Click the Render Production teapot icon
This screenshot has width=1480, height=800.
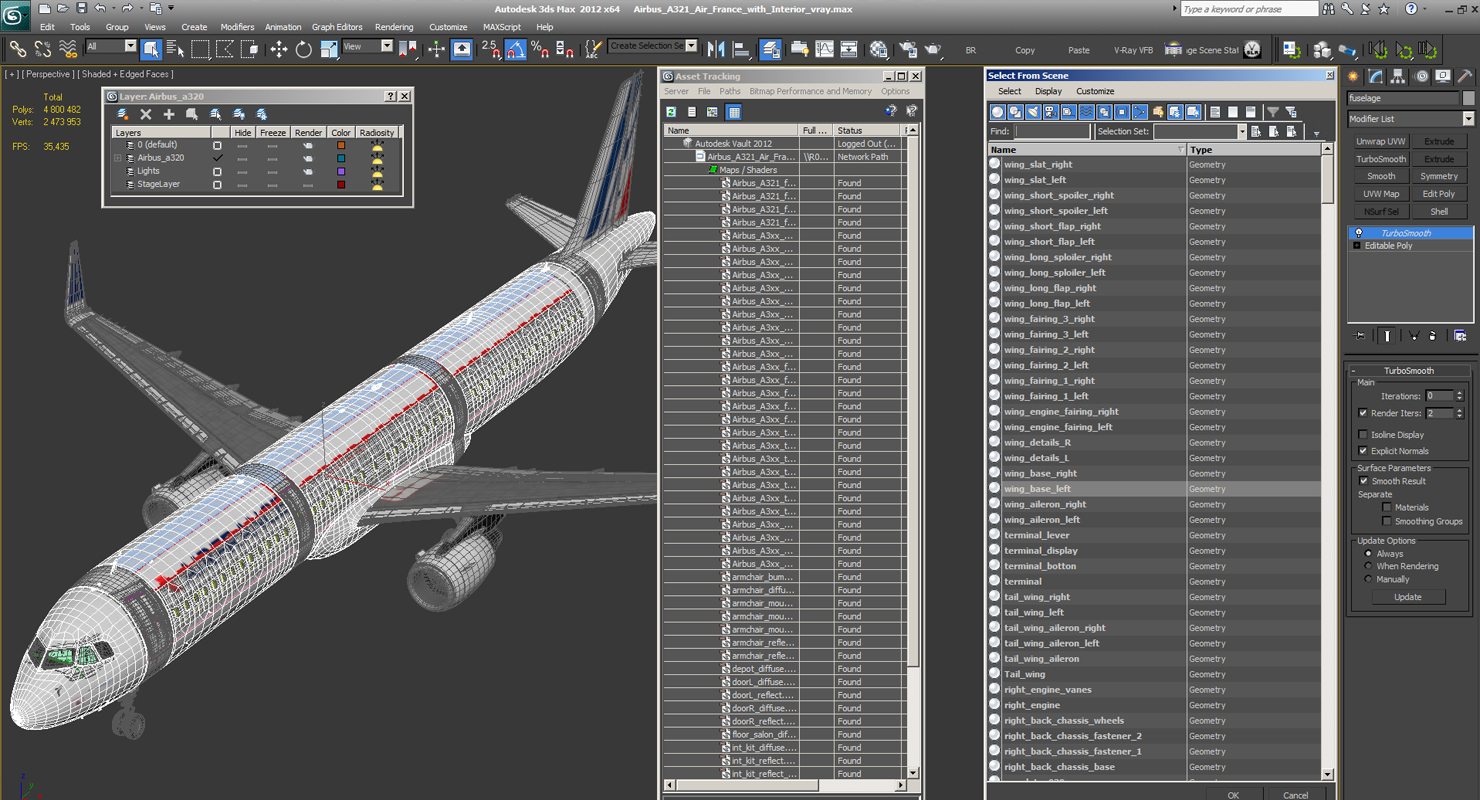933,48
